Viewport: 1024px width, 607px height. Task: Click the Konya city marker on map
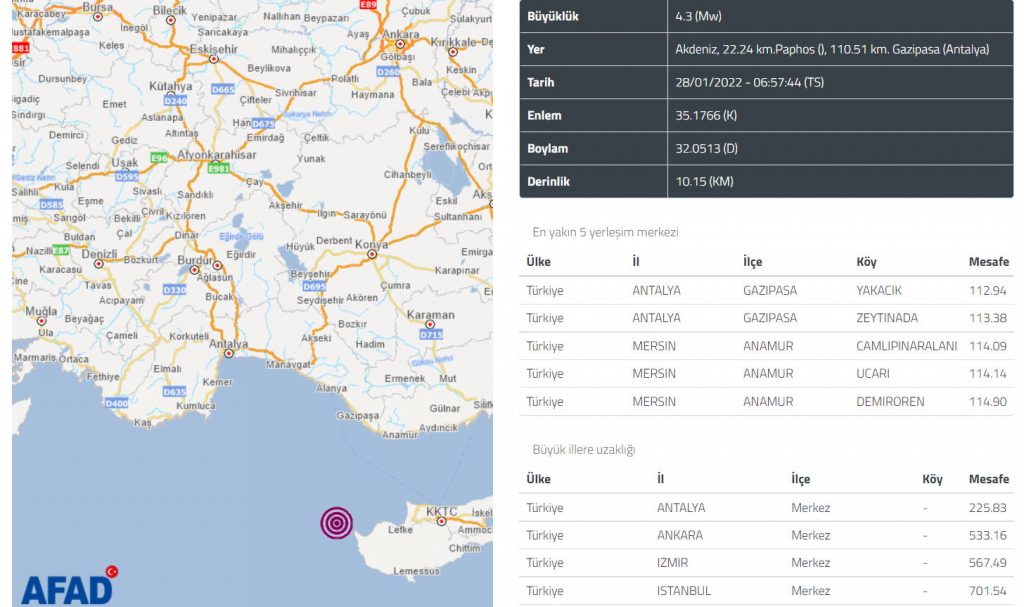(x=372, y=254)
